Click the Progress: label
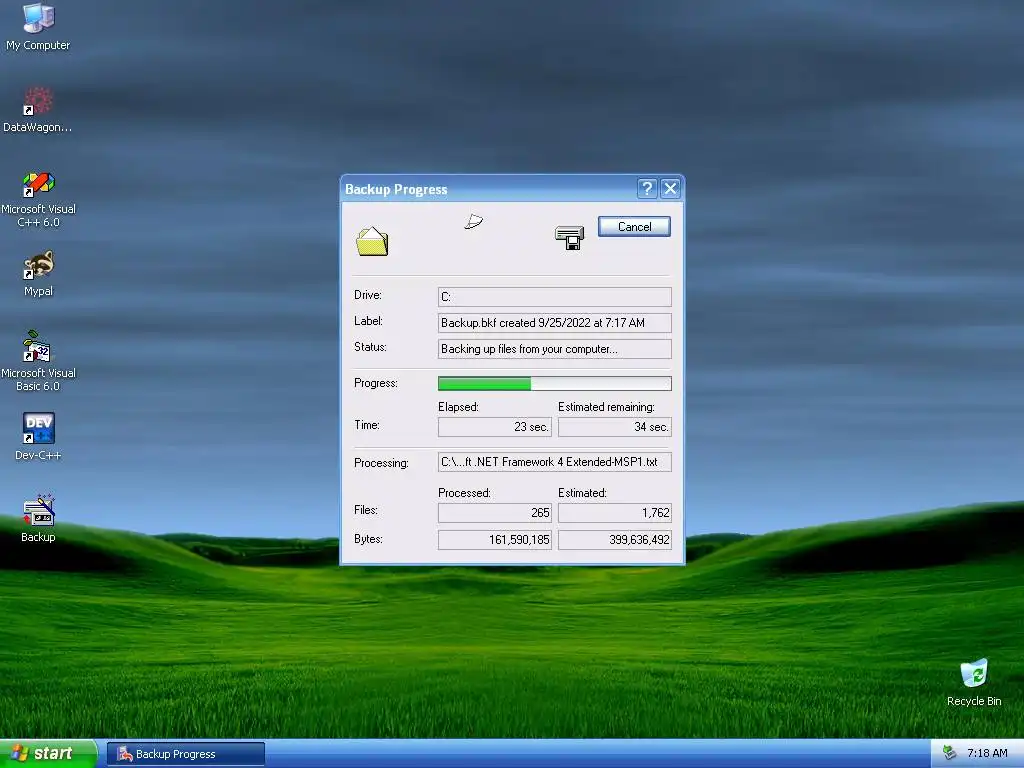This screenshot has height=768, width=1024. [x=376, y=383]
